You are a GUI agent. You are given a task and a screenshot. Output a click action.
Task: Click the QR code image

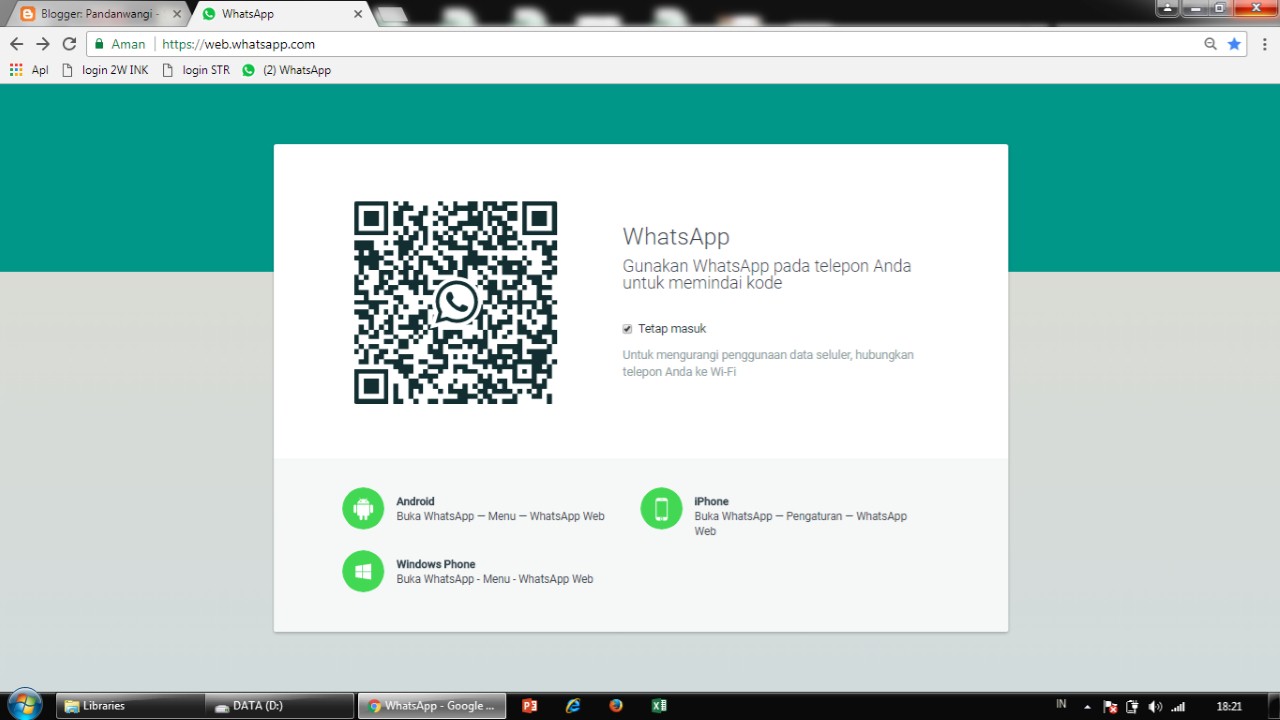(x=455, y=302)
